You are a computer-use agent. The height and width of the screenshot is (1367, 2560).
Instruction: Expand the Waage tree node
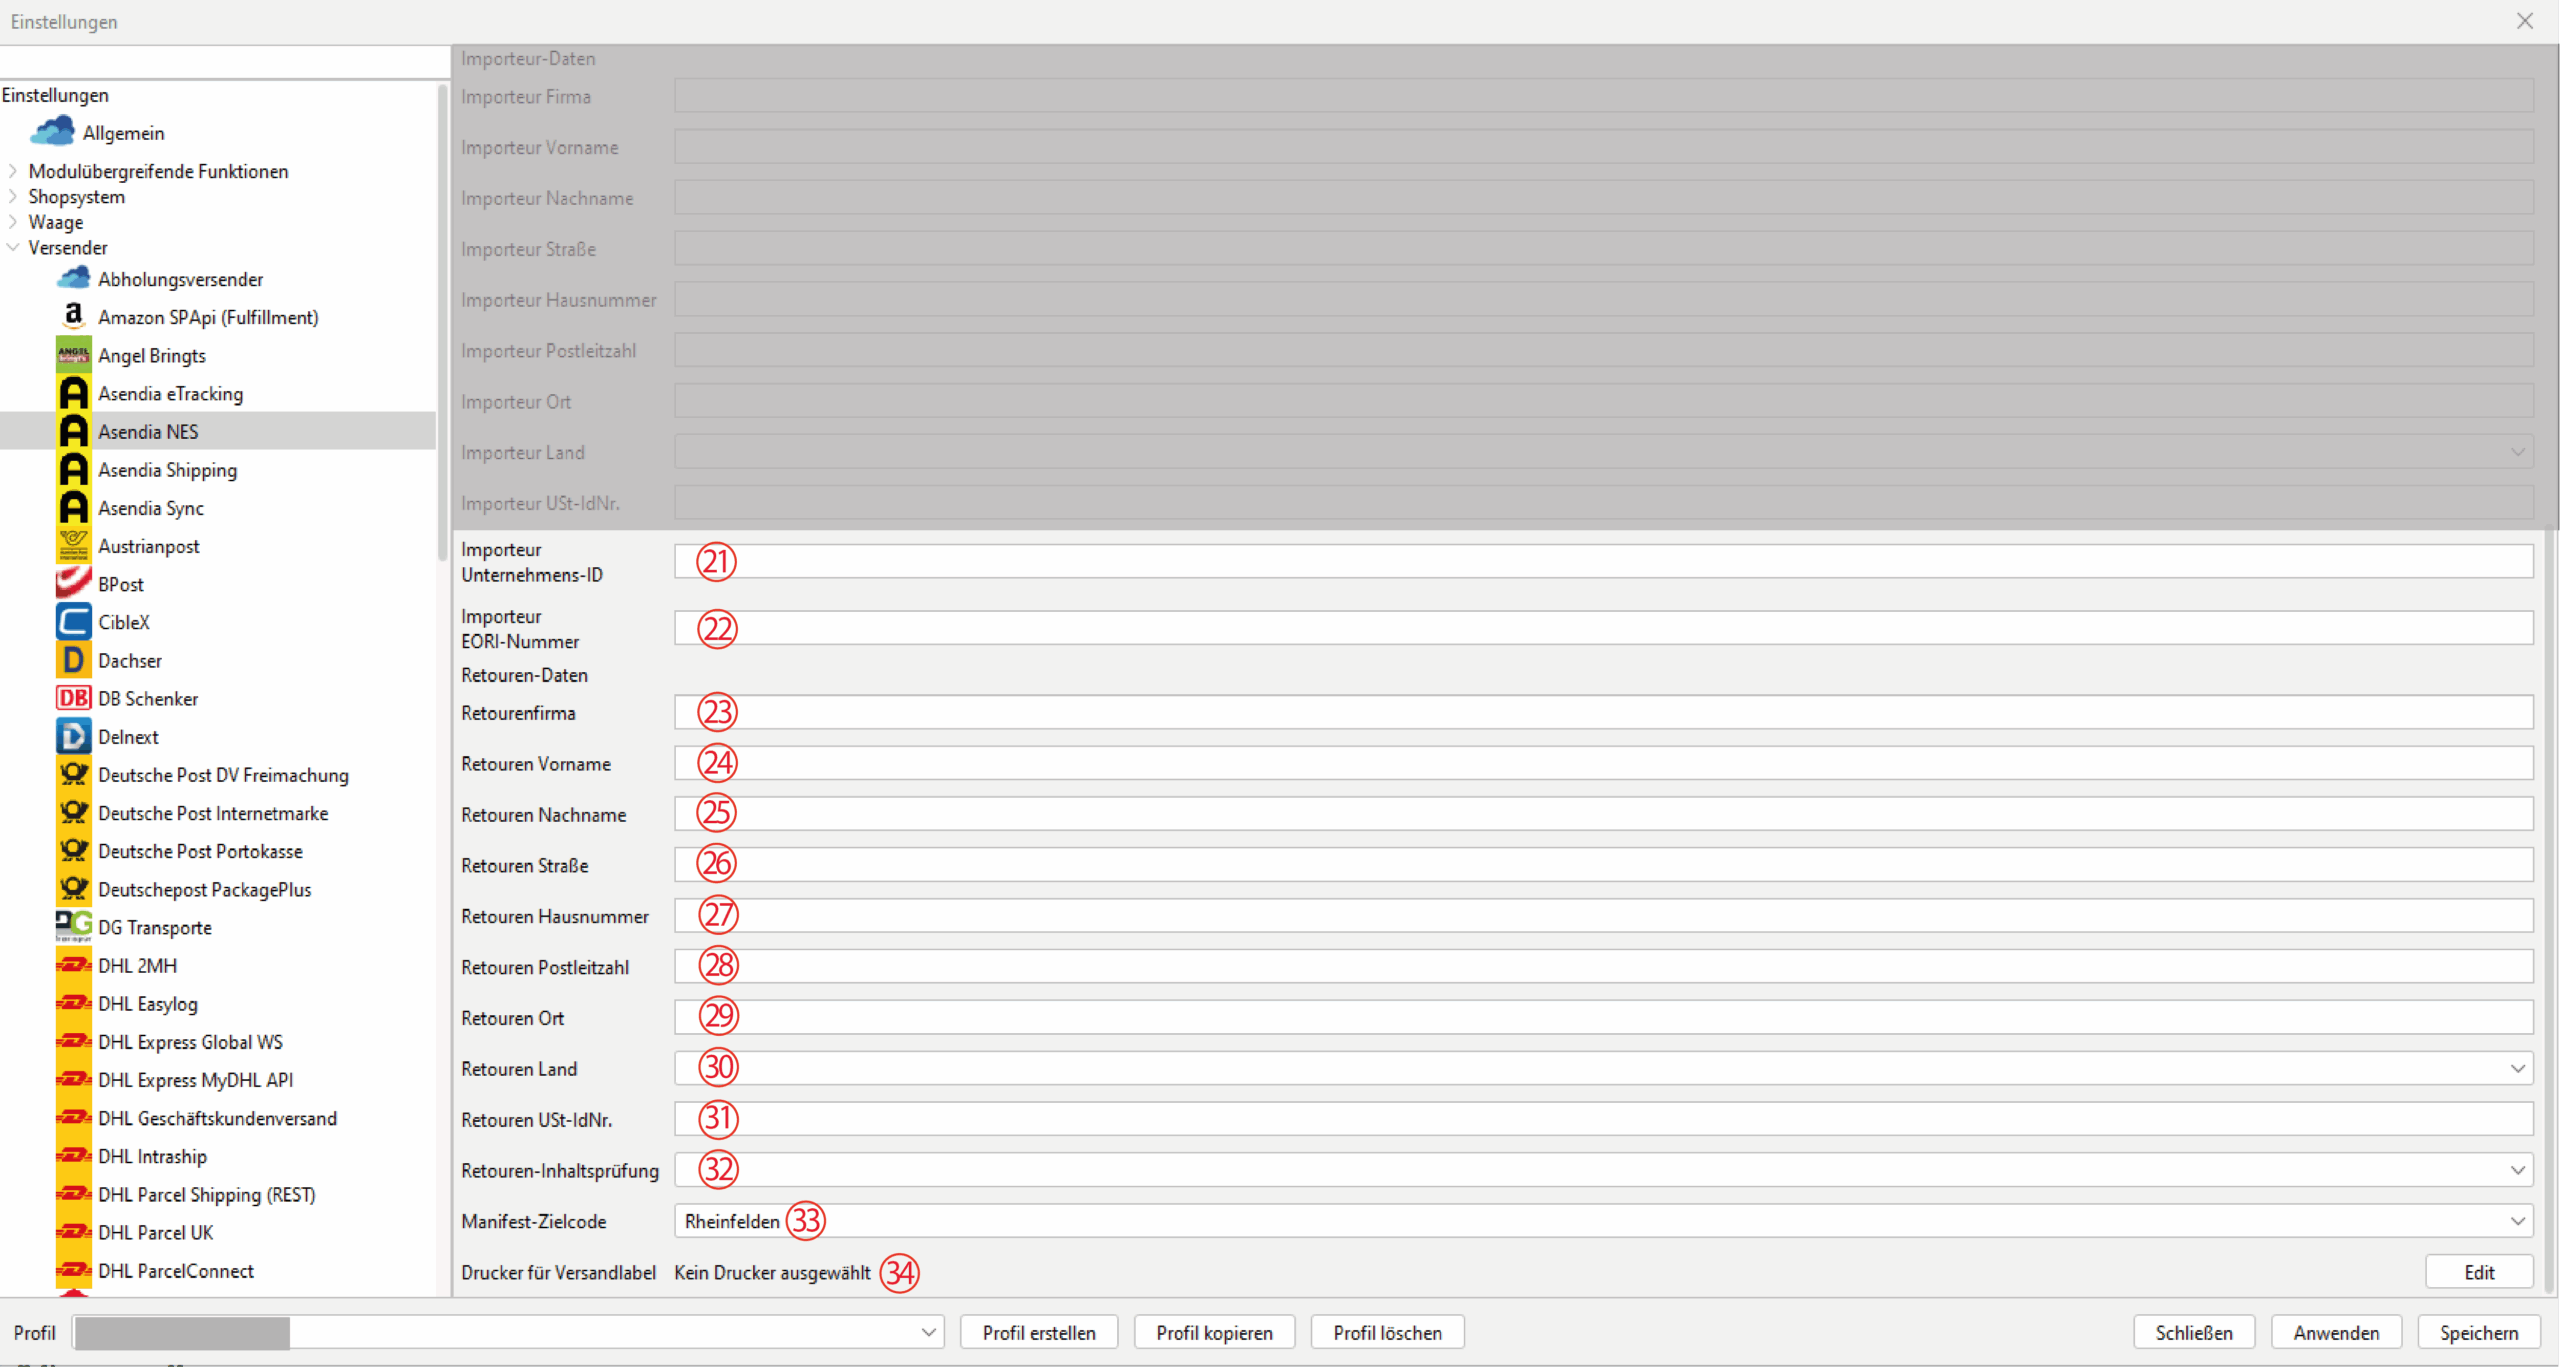coord(12,222)
